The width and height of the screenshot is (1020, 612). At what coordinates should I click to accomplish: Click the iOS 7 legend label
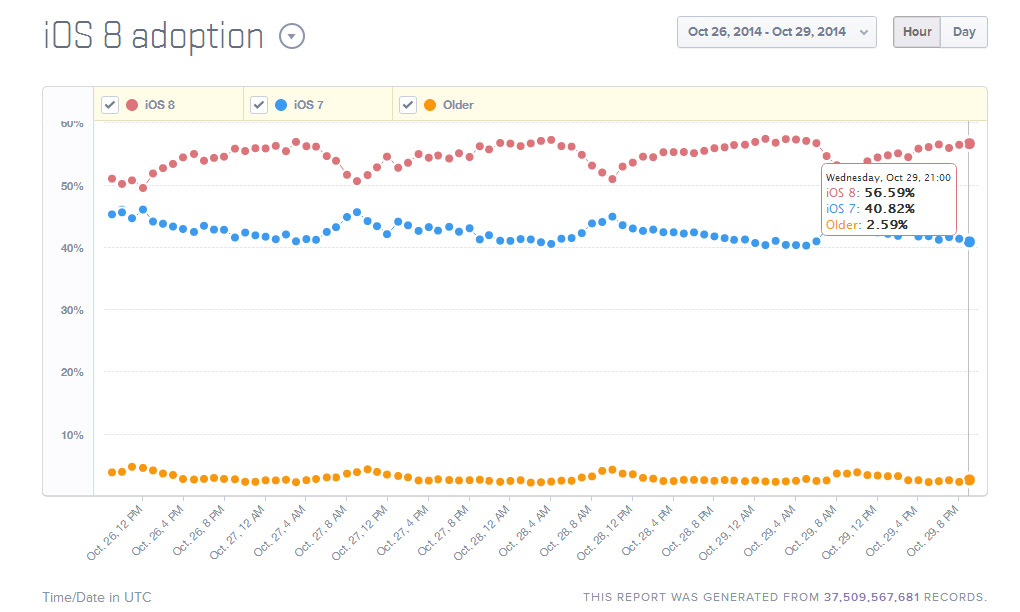tap(309, 105)
